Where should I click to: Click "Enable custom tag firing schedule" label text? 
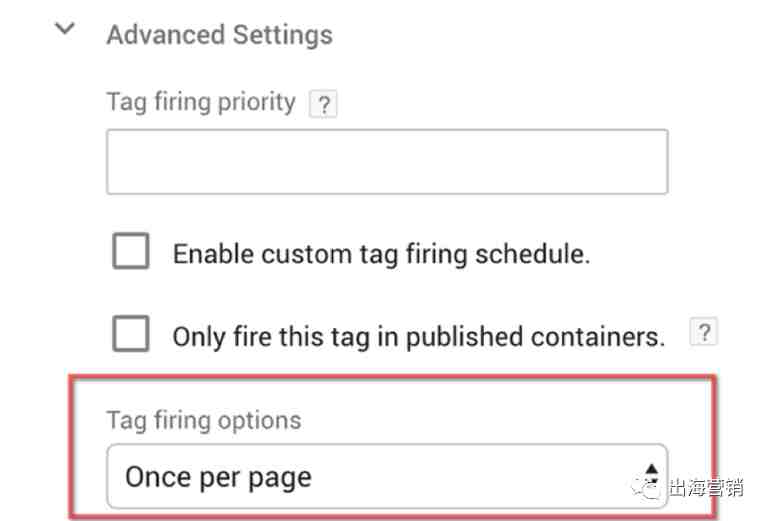point(381,254)
